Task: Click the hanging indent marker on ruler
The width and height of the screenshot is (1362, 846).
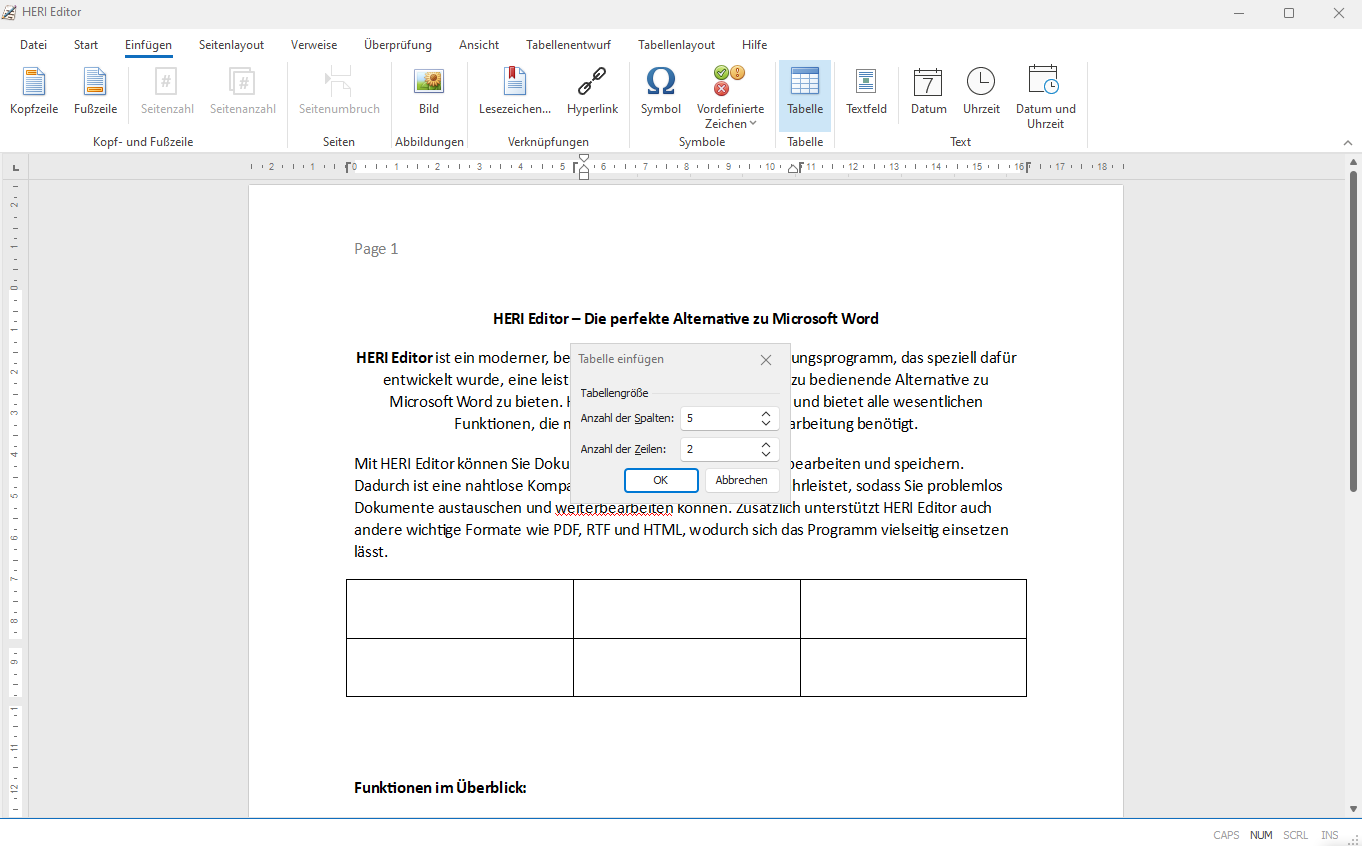Action: coord(584,170)
